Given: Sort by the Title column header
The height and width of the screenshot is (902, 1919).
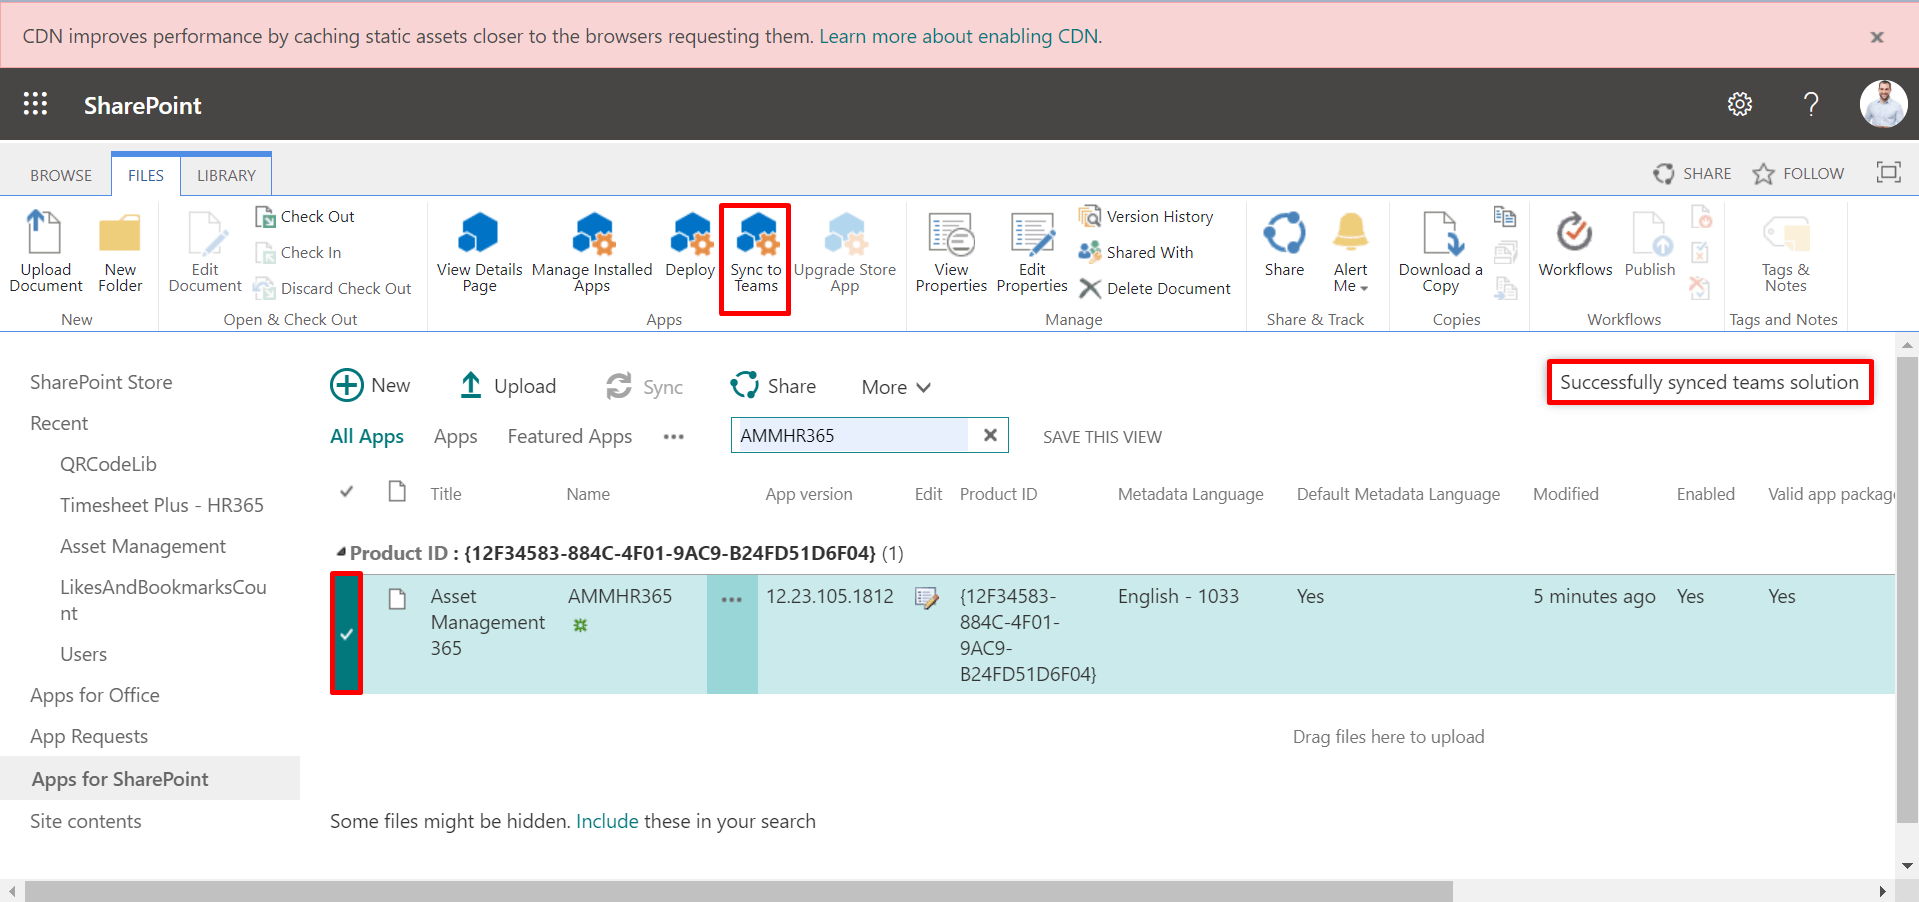Looking at the screenshot, I should point(446,494).
